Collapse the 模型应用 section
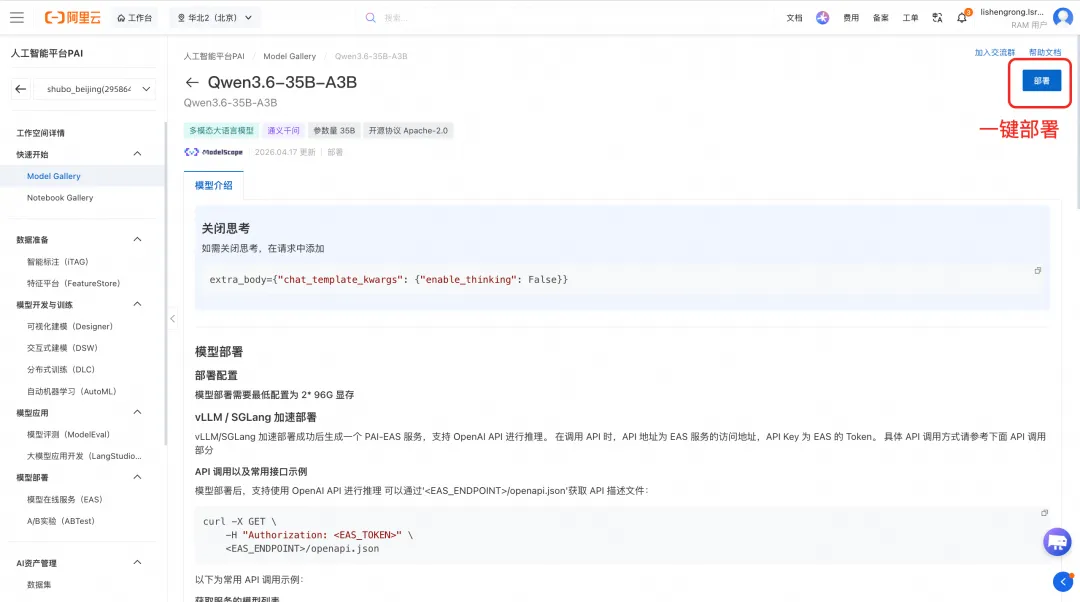This screenshot has width=1080, height=602. click(x=137, y=412)
